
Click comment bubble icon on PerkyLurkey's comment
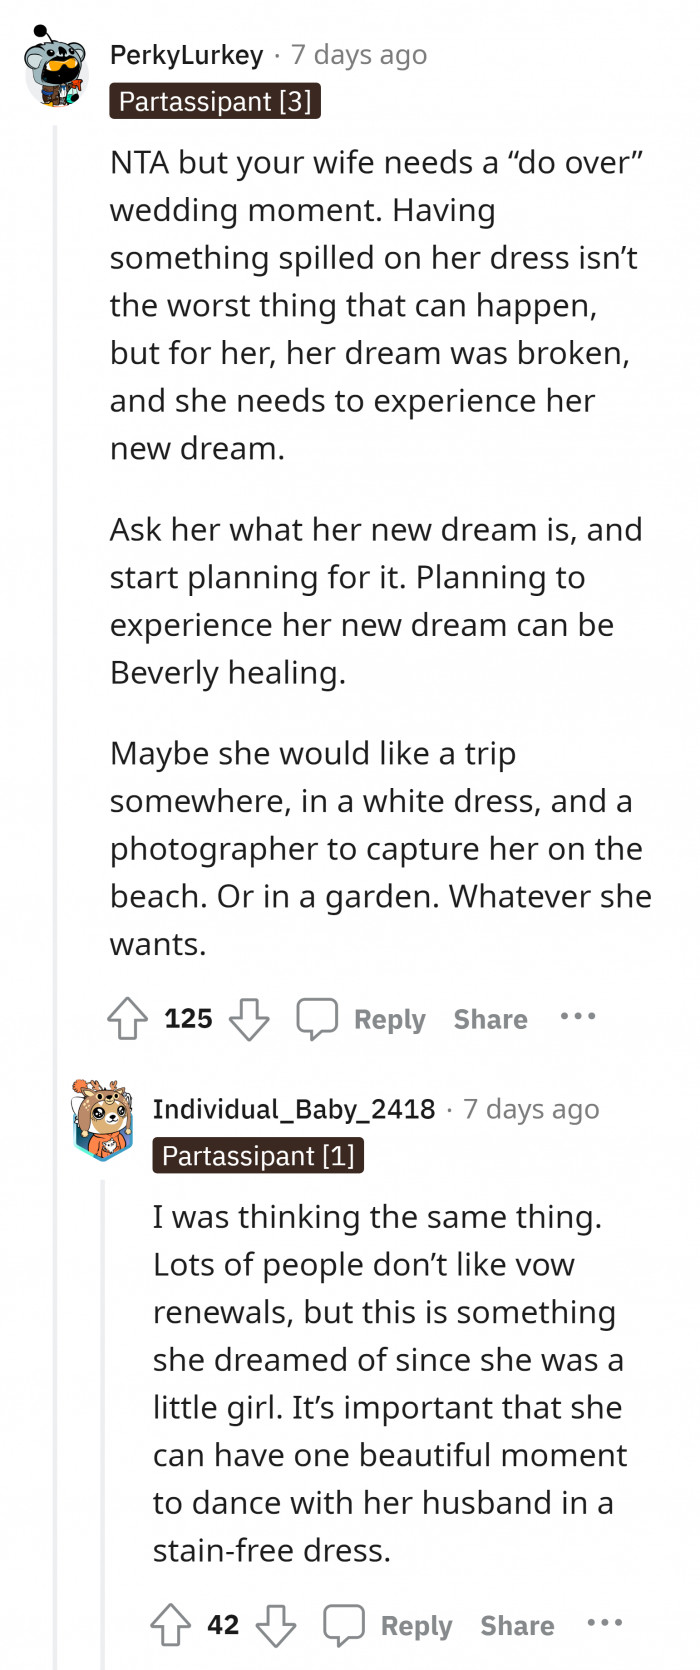coord(317,1019)
